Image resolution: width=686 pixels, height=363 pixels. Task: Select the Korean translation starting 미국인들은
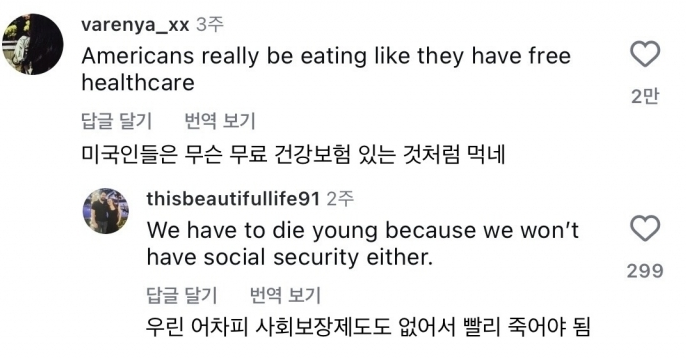294,154
